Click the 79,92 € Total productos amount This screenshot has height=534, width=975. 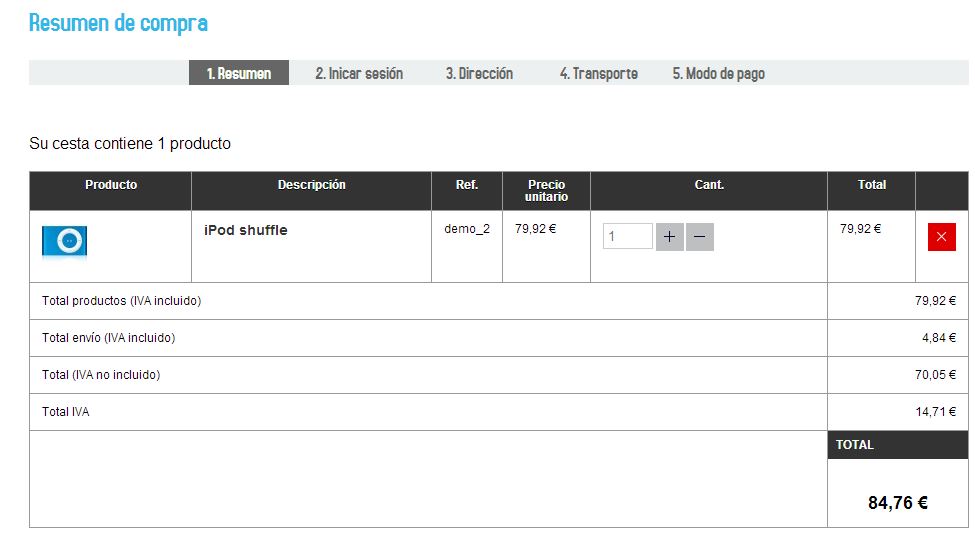(935, 301)
